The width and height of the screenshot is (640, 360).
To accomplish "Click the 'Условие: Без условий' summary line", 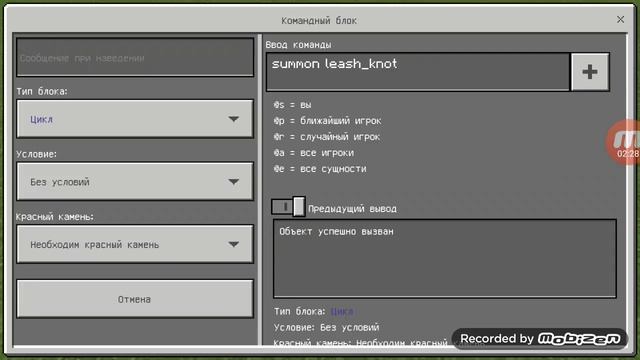I will (x=327, y=327).
